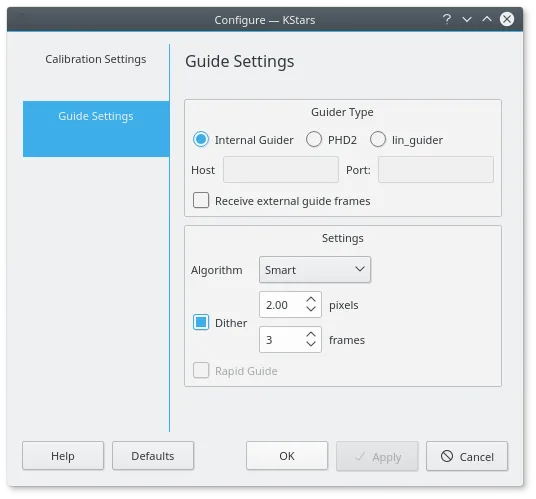Maximize the window using the up chevron icon
This screenshot has height=499, width=536.
click(x=487, y=19)
